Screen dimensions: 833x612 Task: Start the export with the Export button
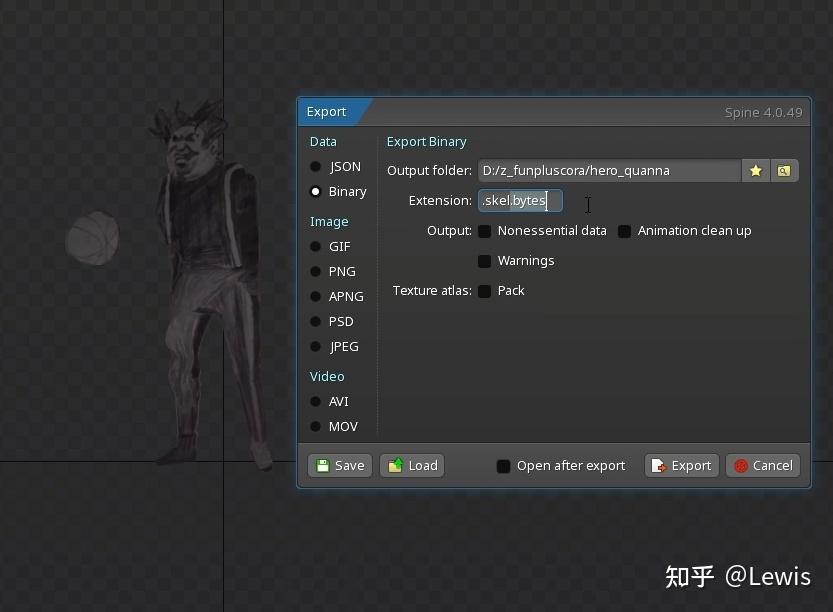(x=682, y=466)
